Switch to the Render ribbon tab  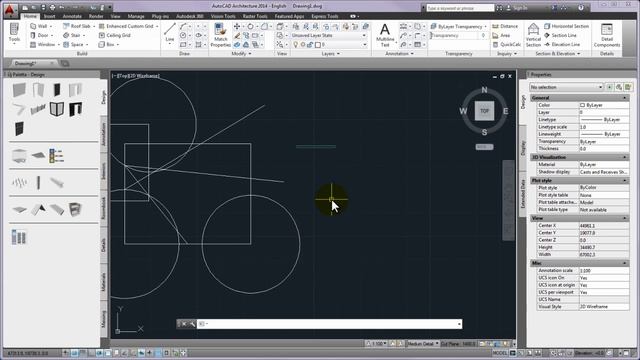coord(96,16)
